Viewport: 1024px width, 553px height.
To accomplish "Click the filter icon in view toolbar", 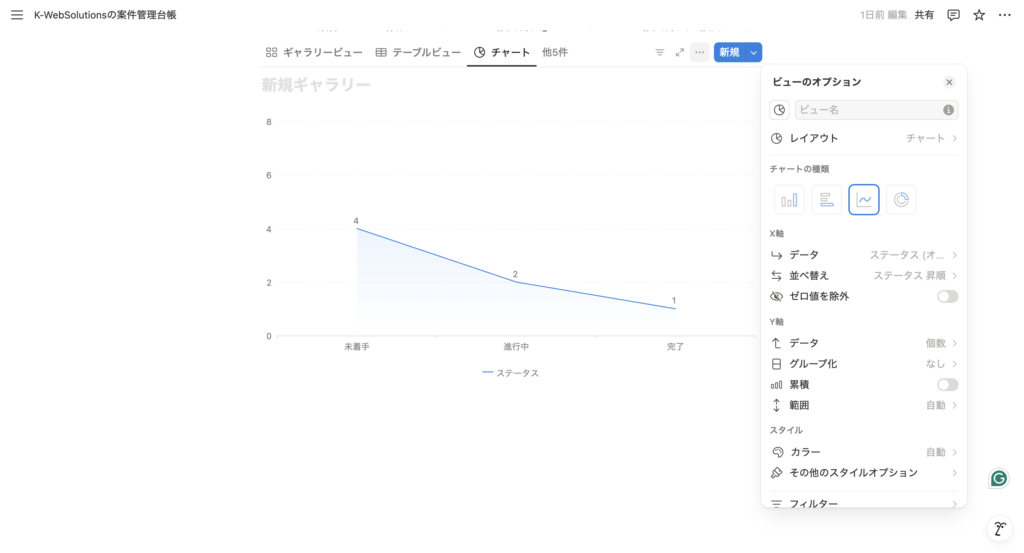I will (x=659, y=52).
